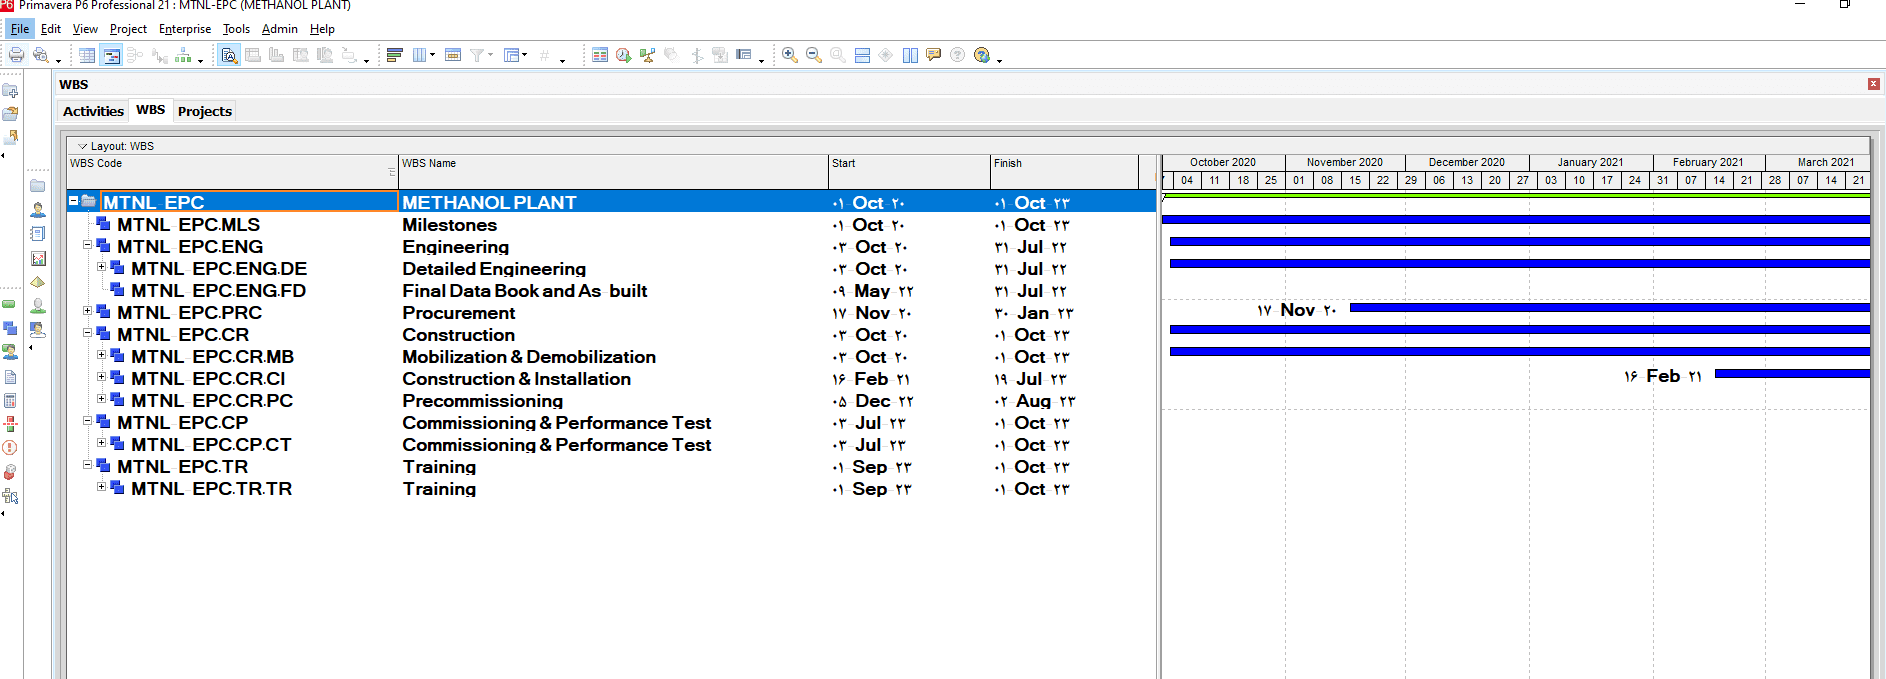Open the File menu
Viewport: 1886px width, 679px height.
pyautogui.click(x=20, y=29)
